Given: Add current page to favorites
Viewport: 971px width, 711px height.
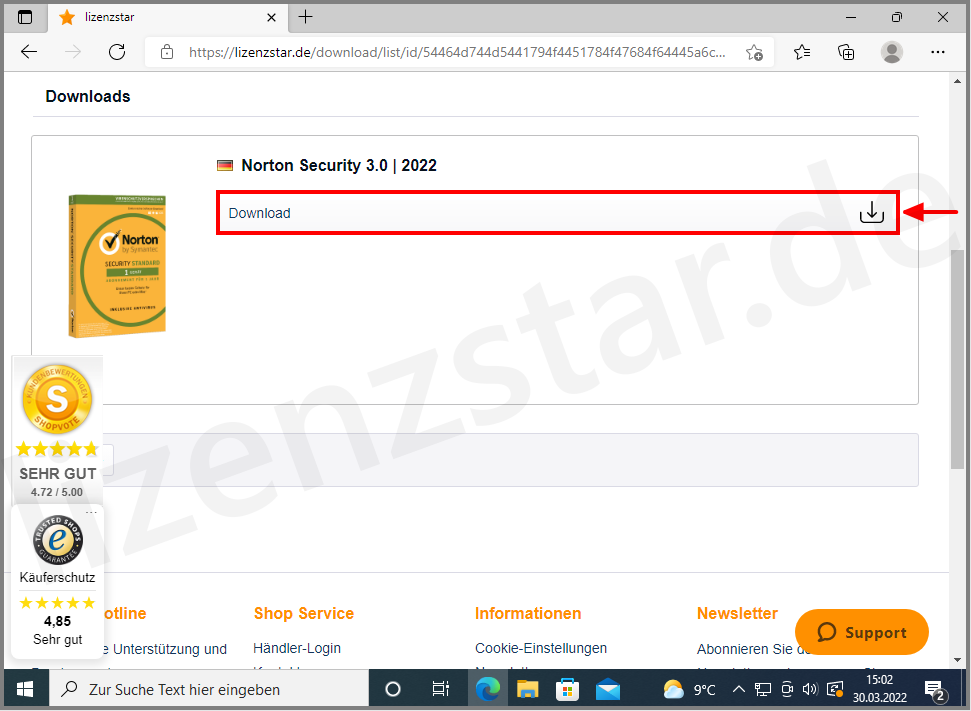Looking at the screenshot, I should pos(755,52).
